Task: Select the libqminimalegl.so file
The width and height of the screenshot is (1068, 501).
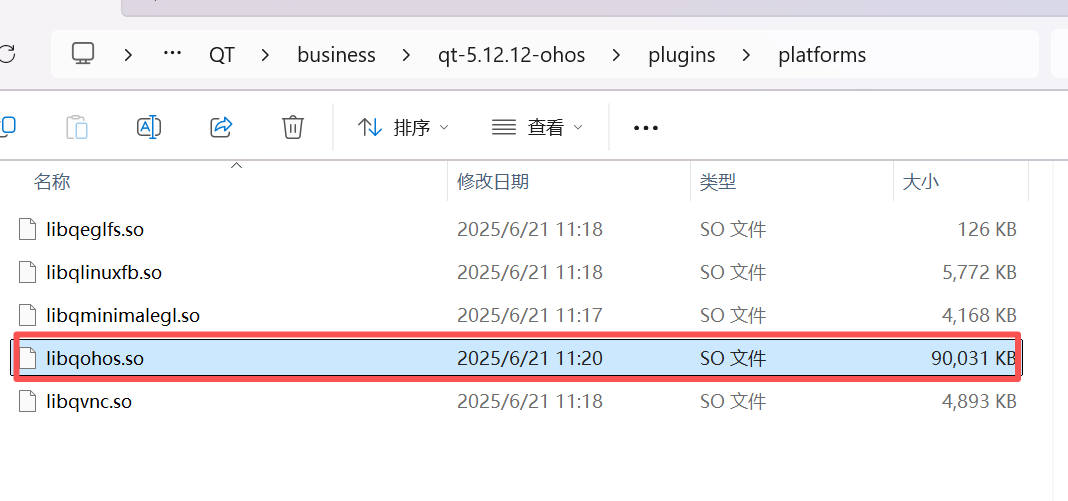Action: point(122,316)
